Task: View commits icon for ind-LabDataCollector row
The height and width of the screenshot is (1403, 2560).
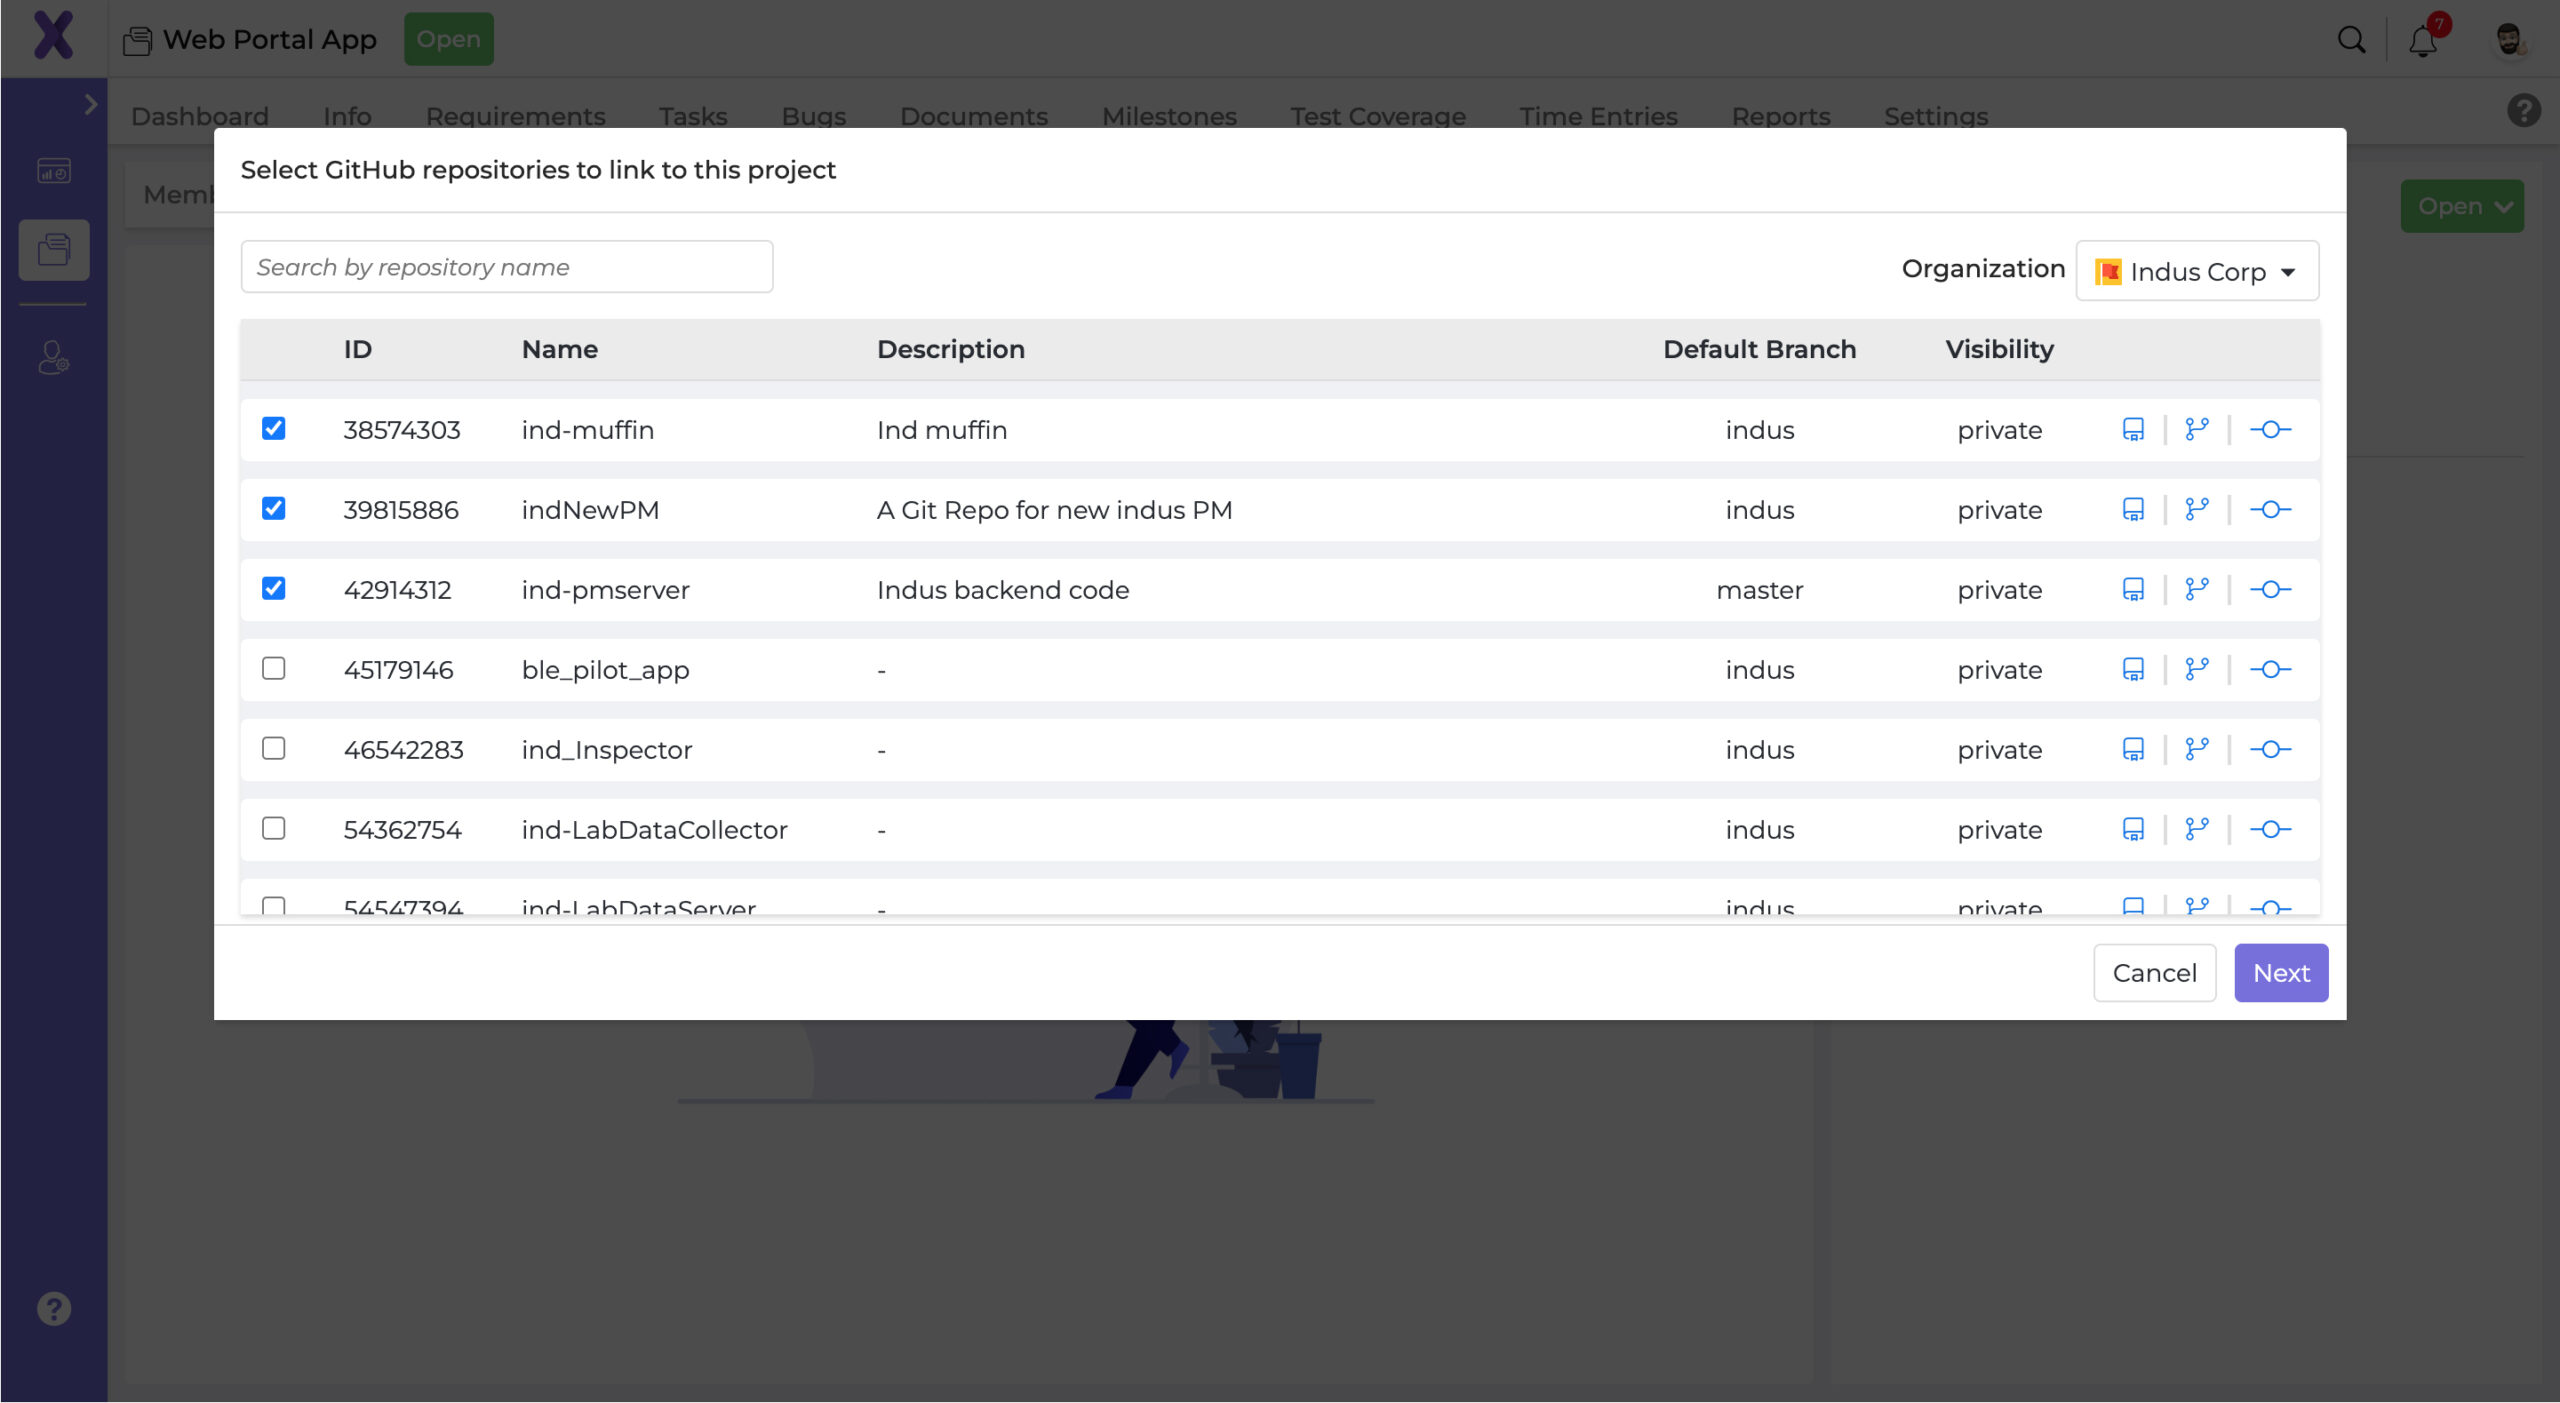Action: click(2270, 829)
